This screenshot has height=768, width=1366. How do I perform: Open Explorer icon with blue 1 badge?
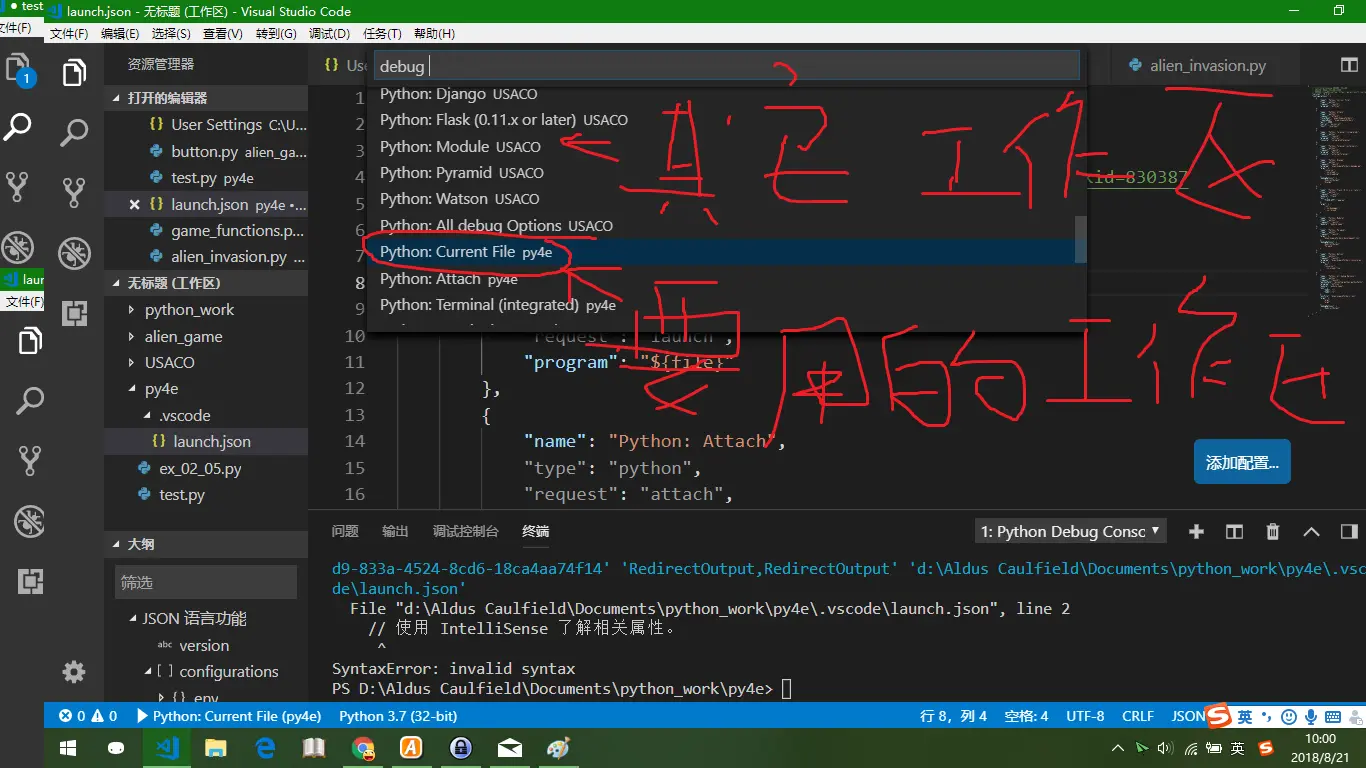20,71
